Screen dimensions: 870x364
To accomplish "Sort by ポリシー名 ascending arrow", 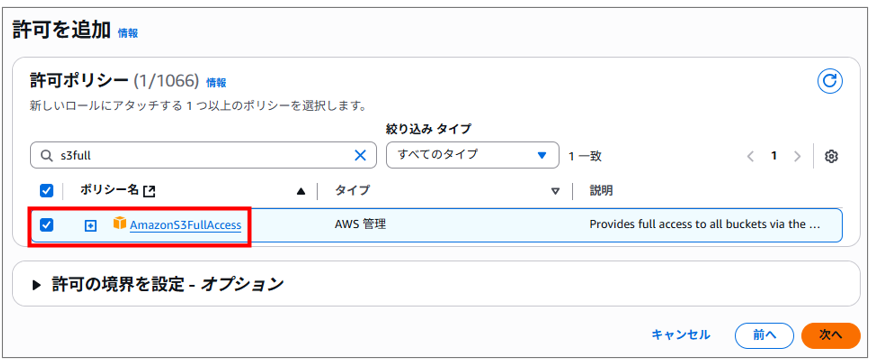I will pyautogui.click(x=301, y=191).
